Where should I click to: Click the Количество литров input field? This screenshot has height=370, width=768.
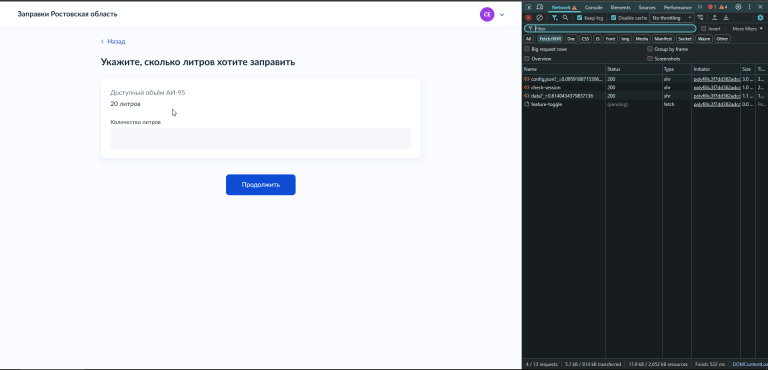click(x=261, y=138)
